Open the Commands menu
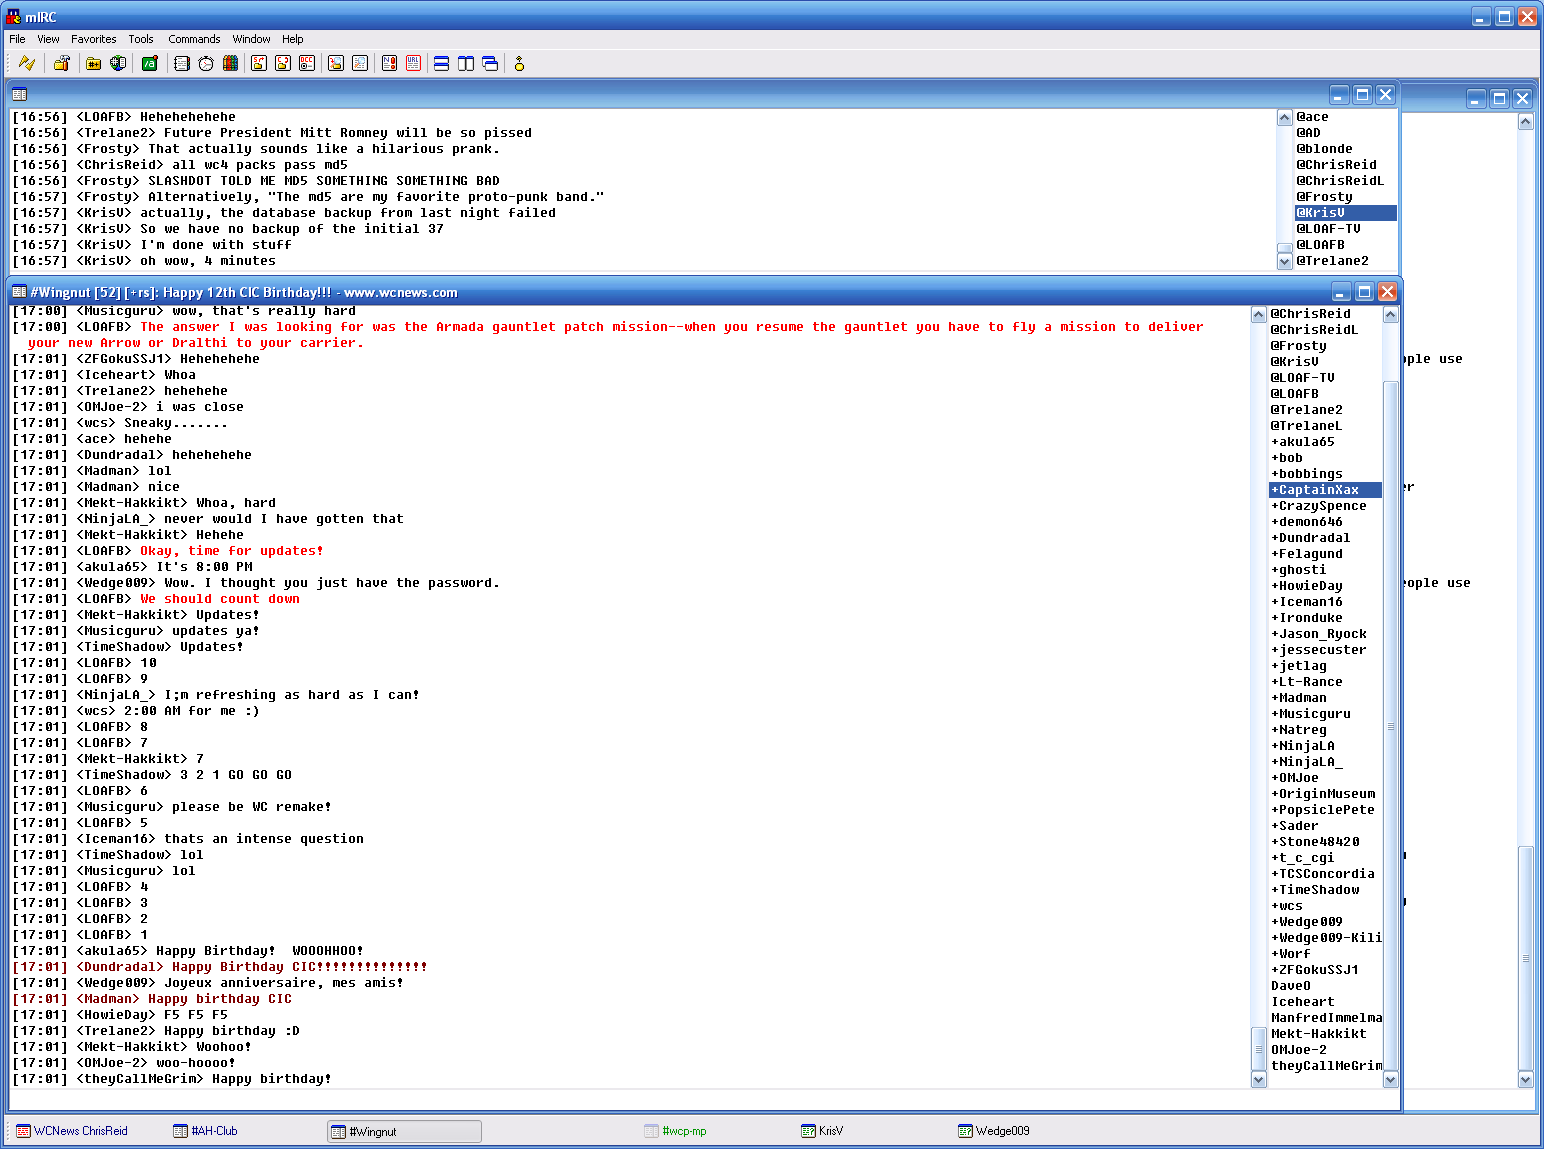 coord(194,39)
